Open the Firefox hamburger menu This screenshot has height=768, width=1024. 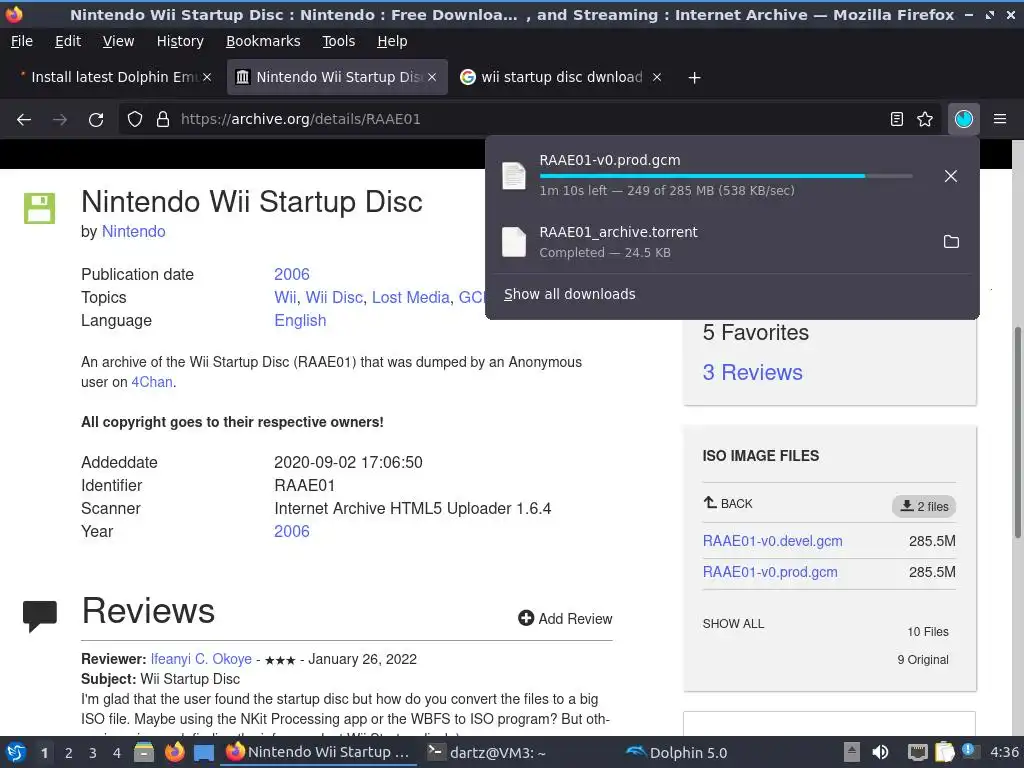999,119
